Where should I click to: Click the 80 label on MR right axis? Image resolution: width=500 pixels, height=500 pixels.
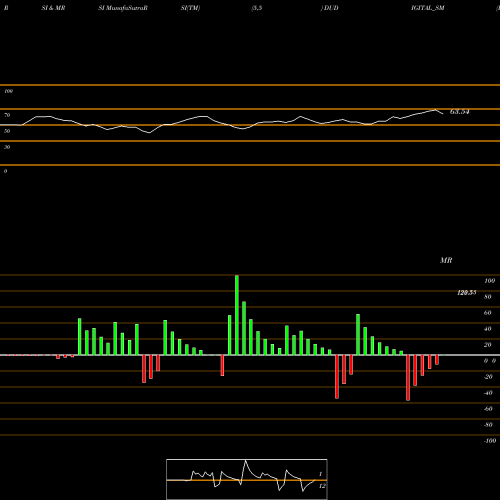(488, 297)
